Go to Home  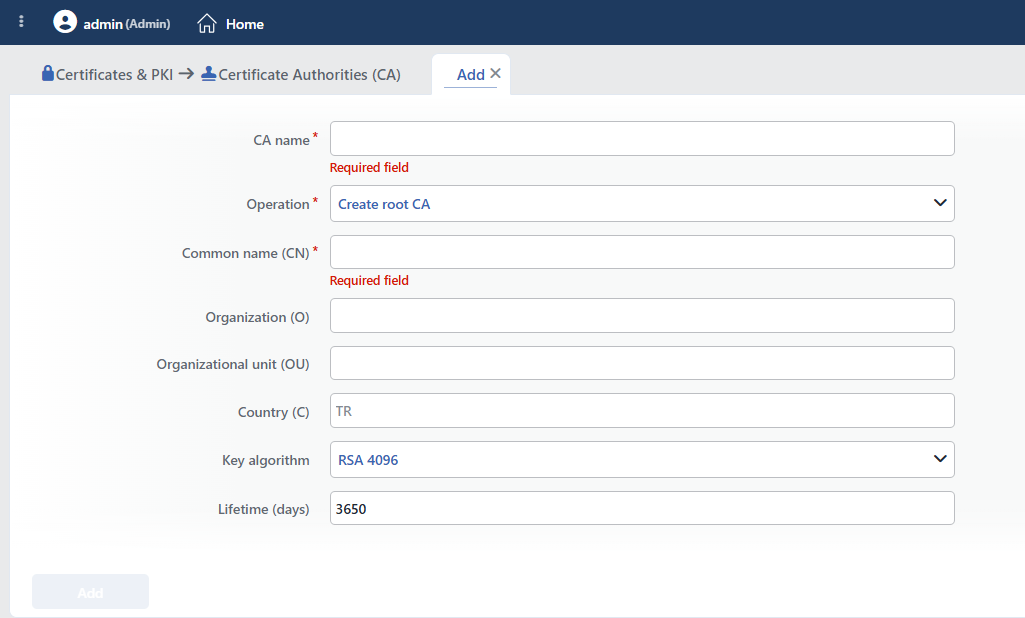pyautogui.click(x=244, y=24)
